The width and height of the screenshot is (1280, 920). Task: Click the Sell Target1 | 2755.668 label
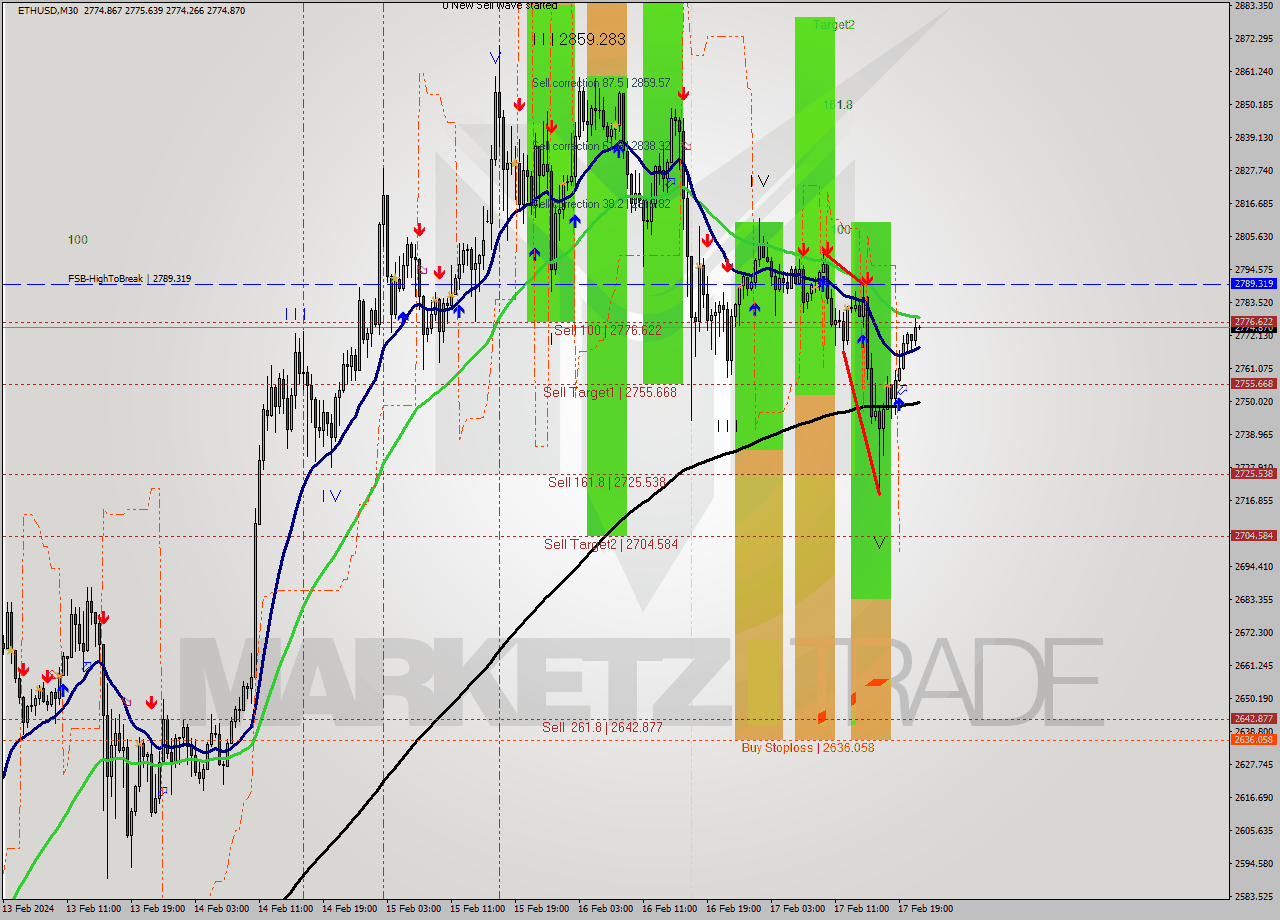coord(610,392)
